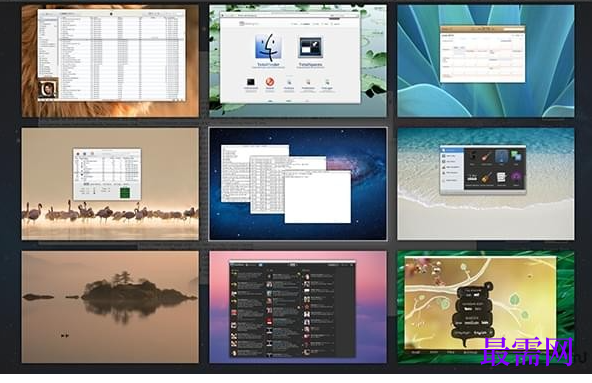This screenshot has height=383, width=592.
Task: Select the white sheet-music project icon
Action: pyautogui.click(x=501, y=177)
